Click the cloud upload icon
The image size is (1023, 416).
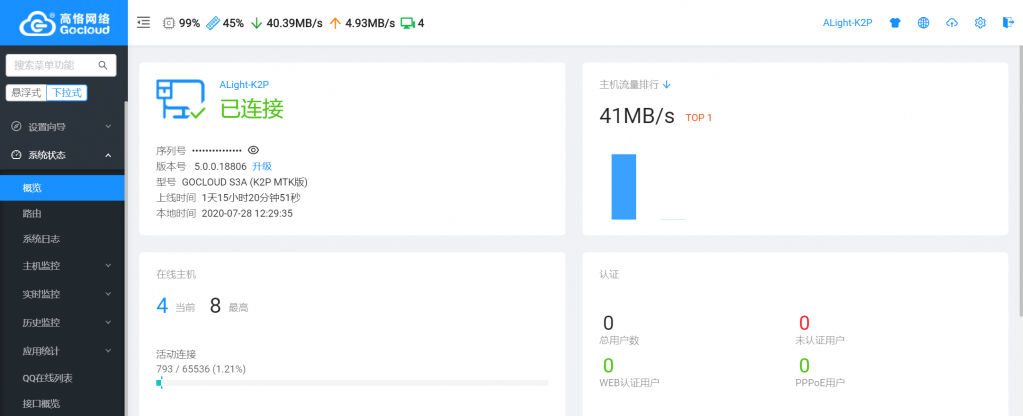pyautogui.click(x=951, y=23)
